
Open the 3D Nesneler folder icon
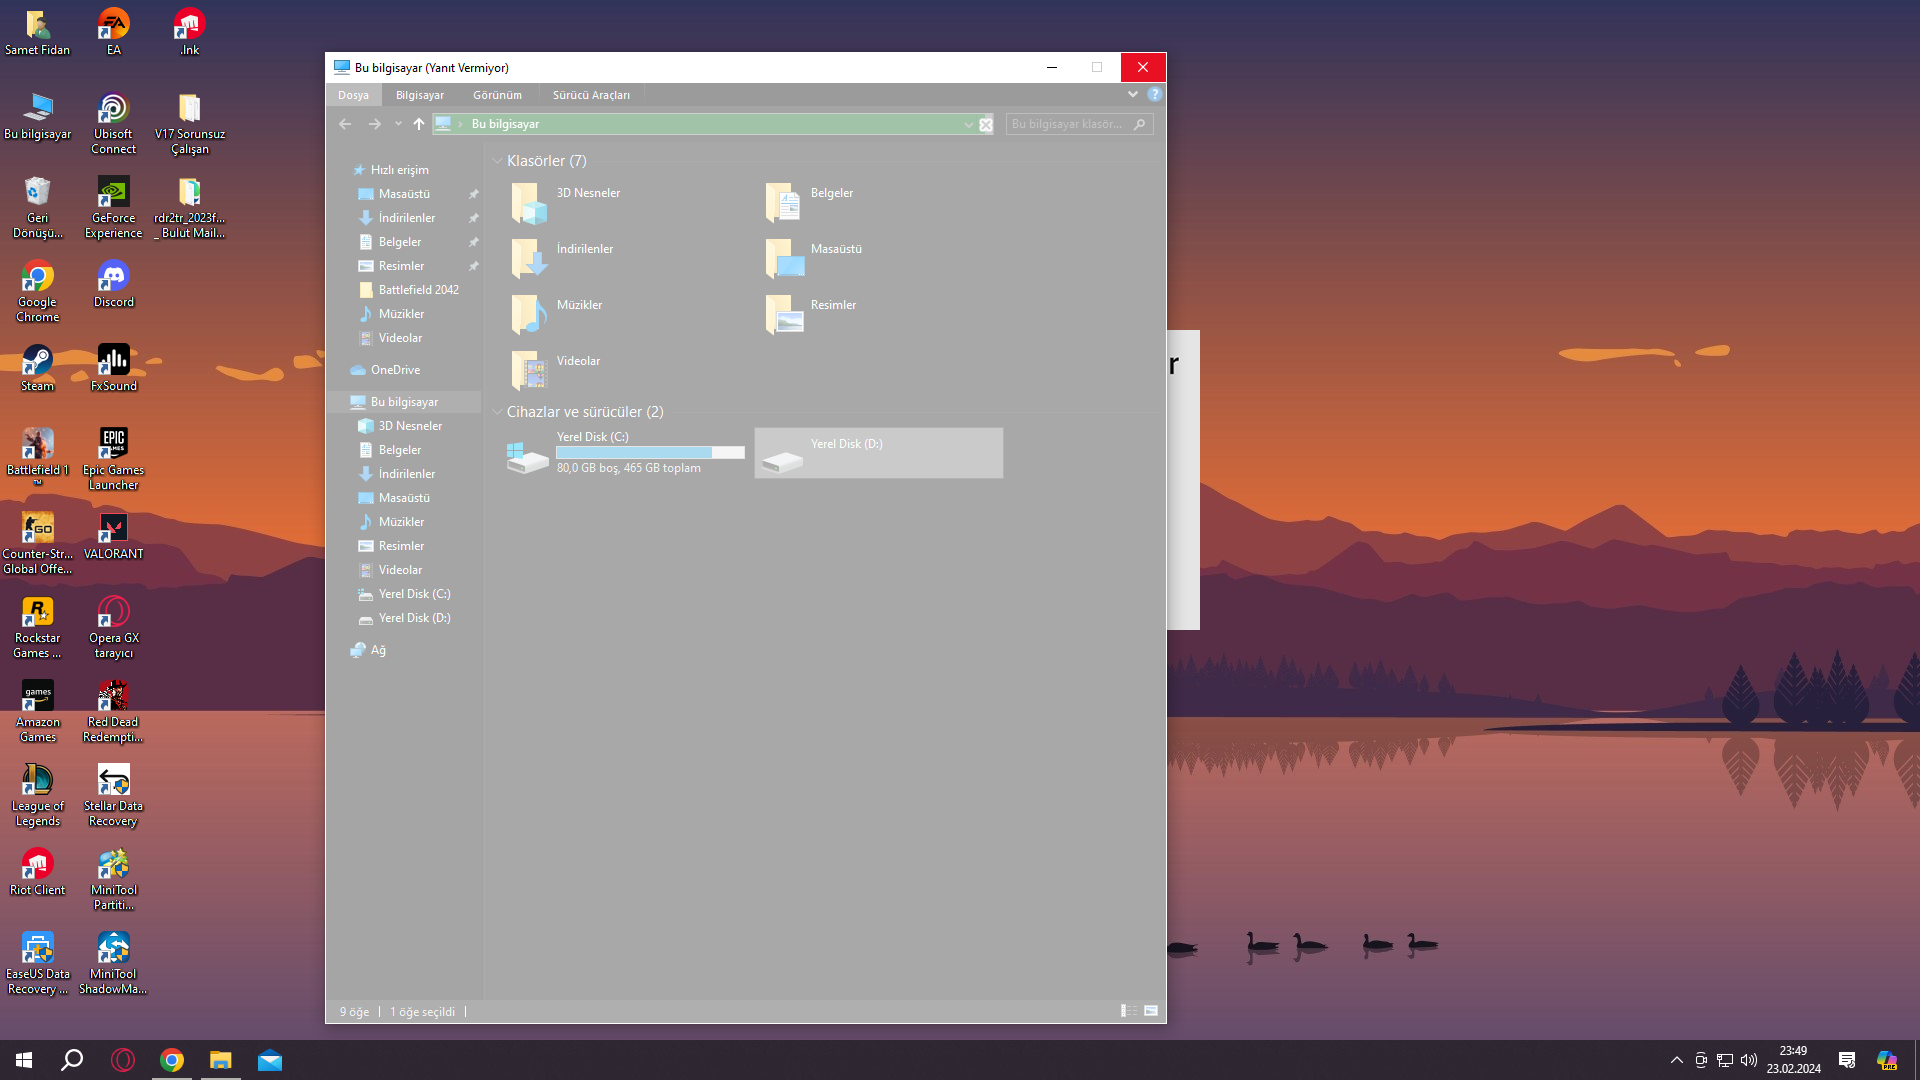click(x=529, y=203)
